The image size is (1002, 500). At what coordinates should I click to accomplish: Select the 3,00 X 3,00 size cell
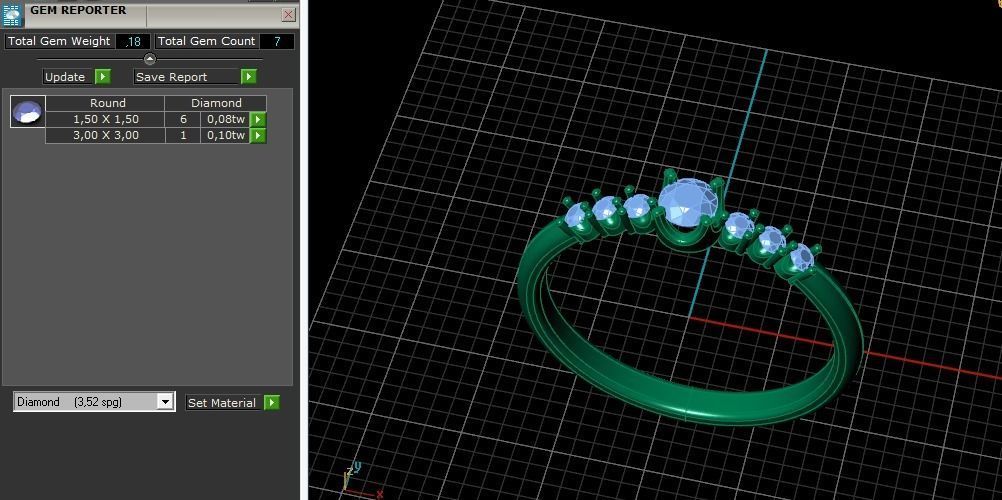coord(105,135)
